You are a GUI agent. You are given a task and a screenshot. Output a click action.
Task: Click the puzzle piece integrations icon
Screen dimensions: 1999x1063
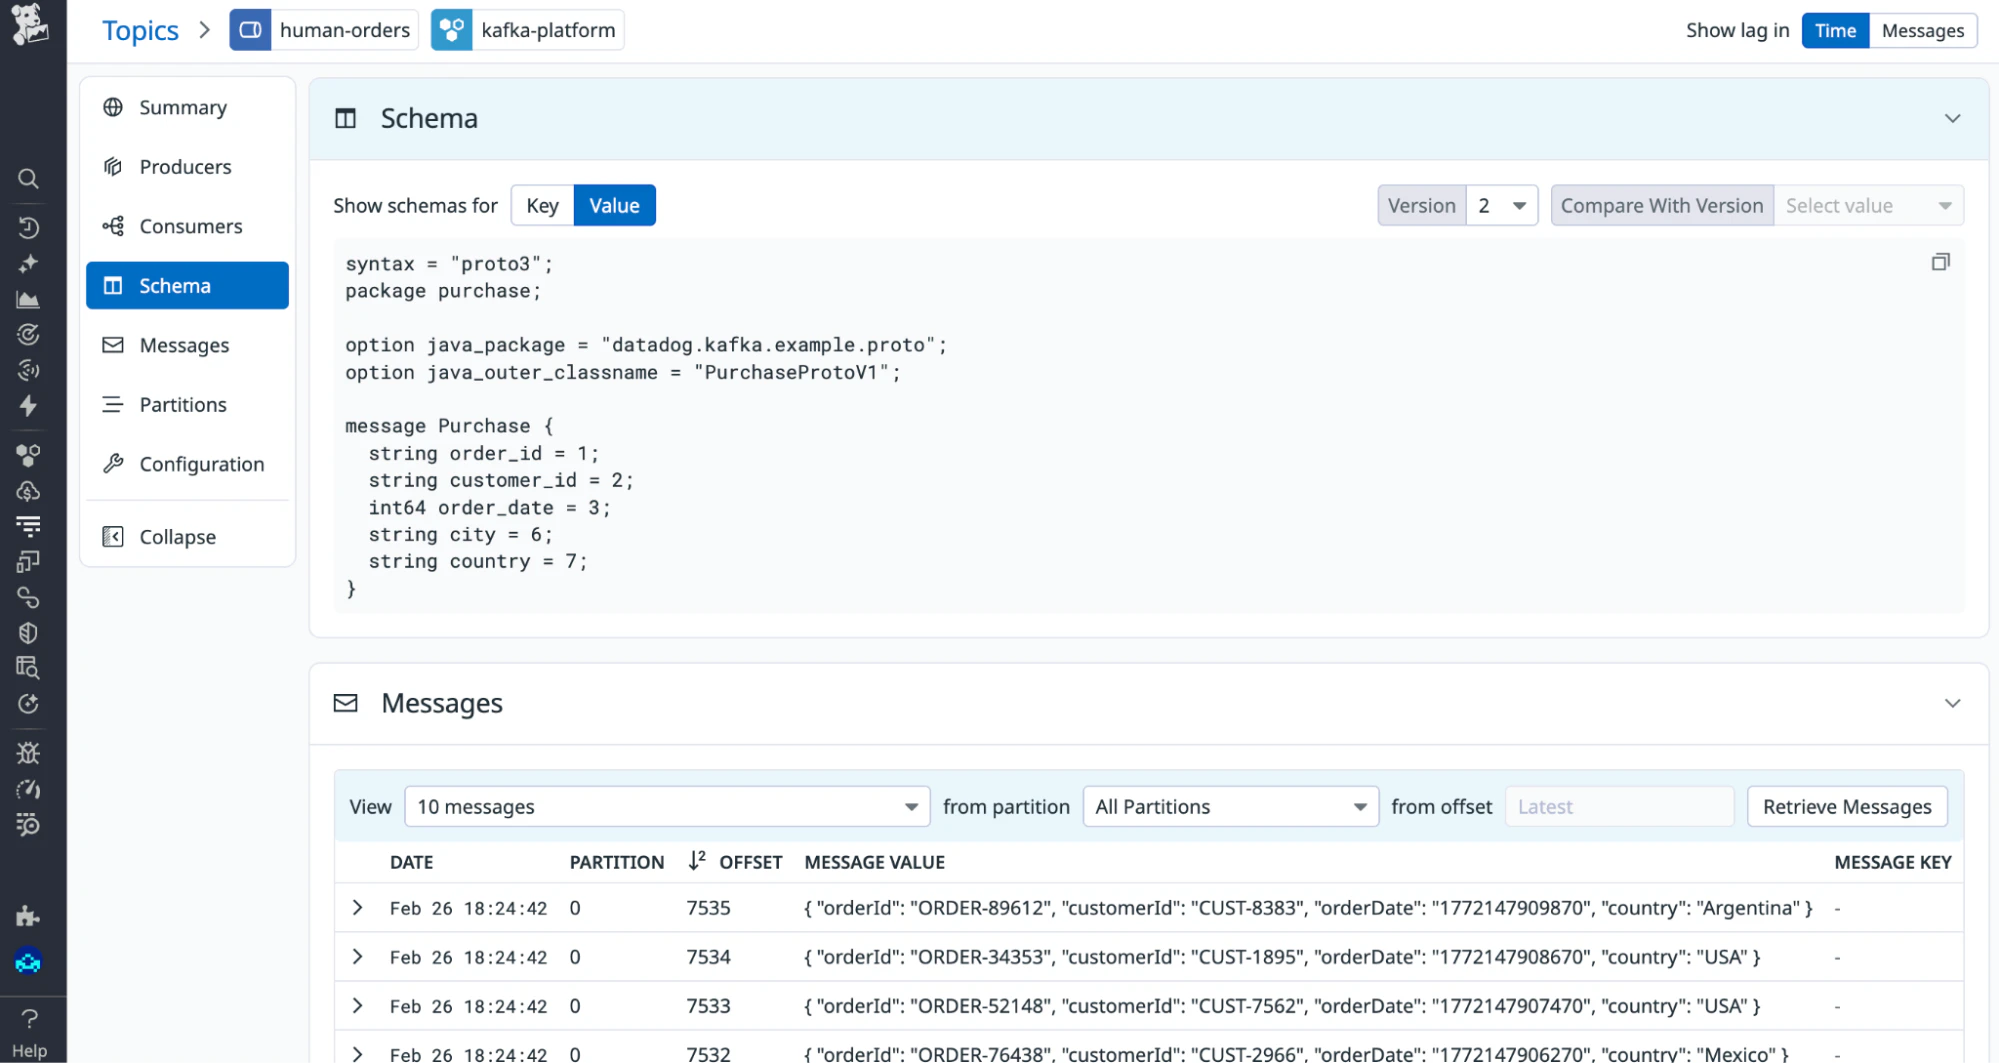(28, 916)
